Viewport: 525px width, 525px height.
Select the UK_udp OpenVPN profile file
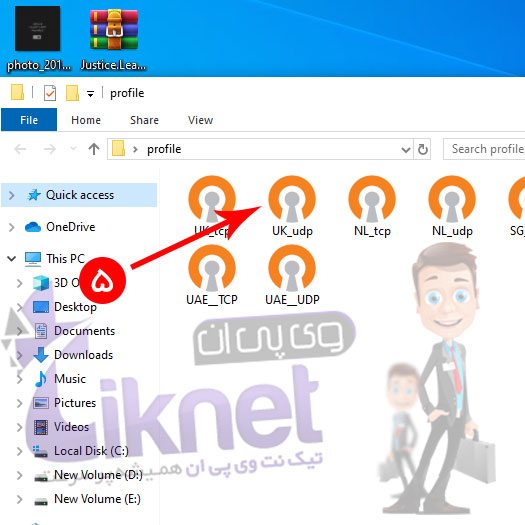click(292, 207)
